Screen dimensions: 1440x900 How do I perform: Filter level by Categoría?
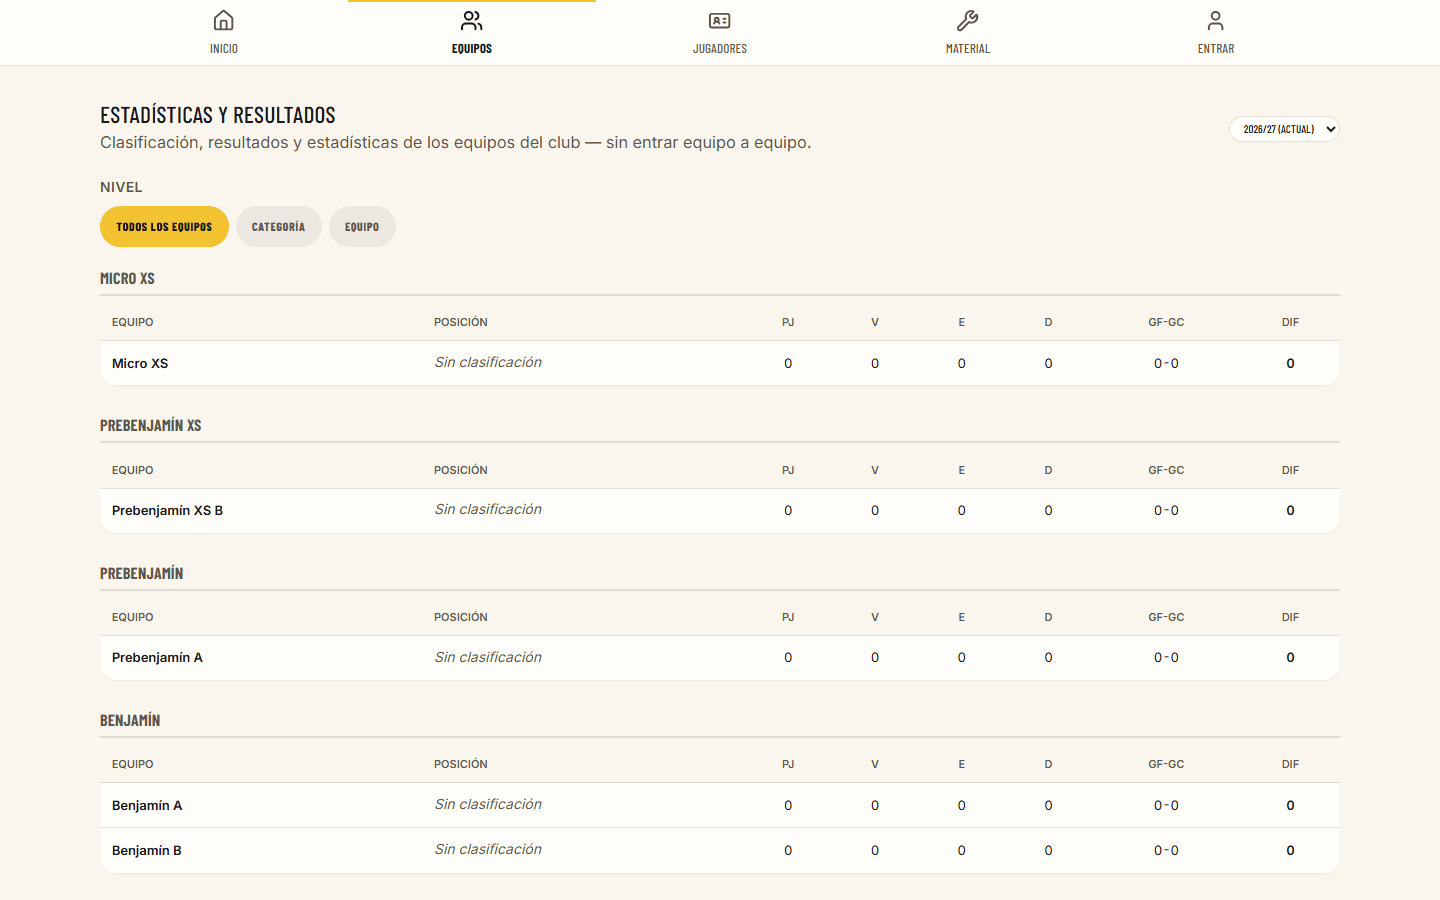pyautogui.click(x=279, y=227)
